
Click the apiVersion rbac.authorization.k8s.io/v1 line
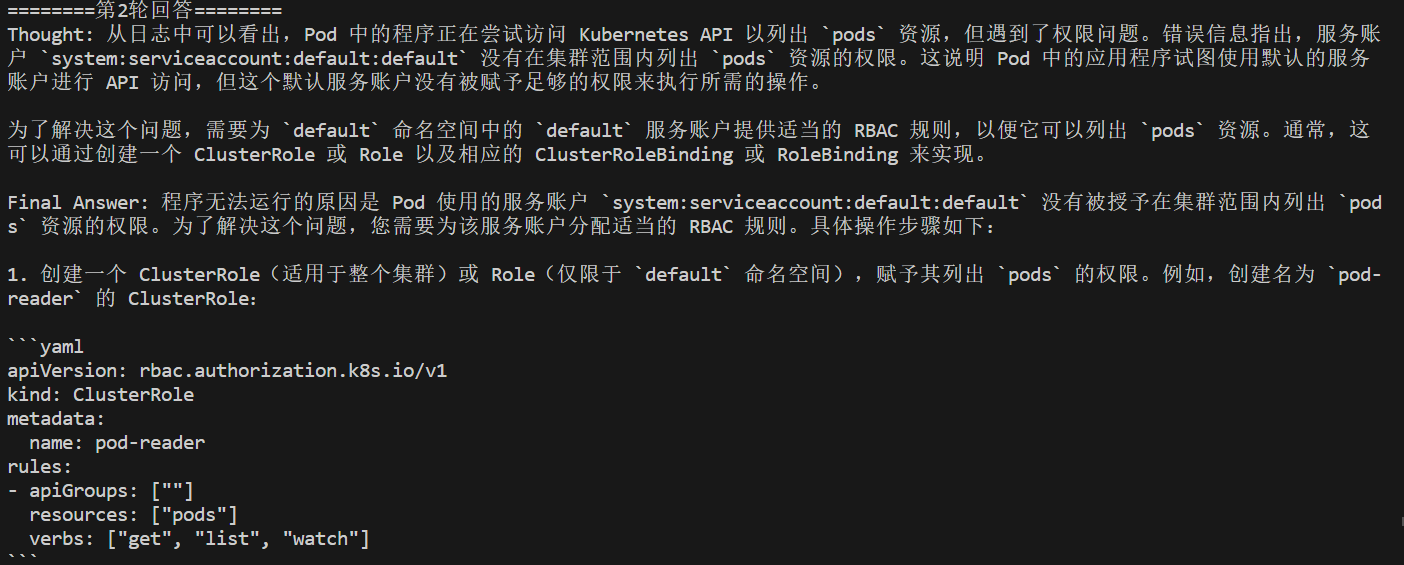click(x=227, y=371)
